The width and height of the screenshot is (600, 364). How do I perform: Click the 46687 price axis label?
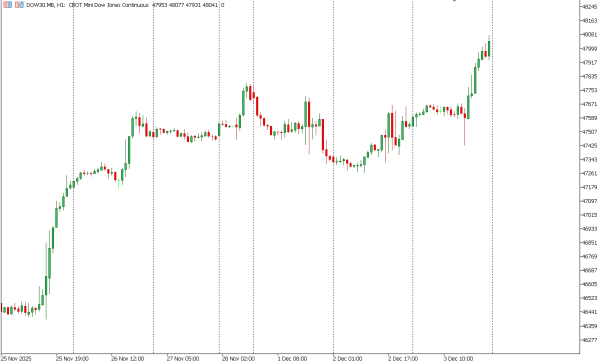589,271
